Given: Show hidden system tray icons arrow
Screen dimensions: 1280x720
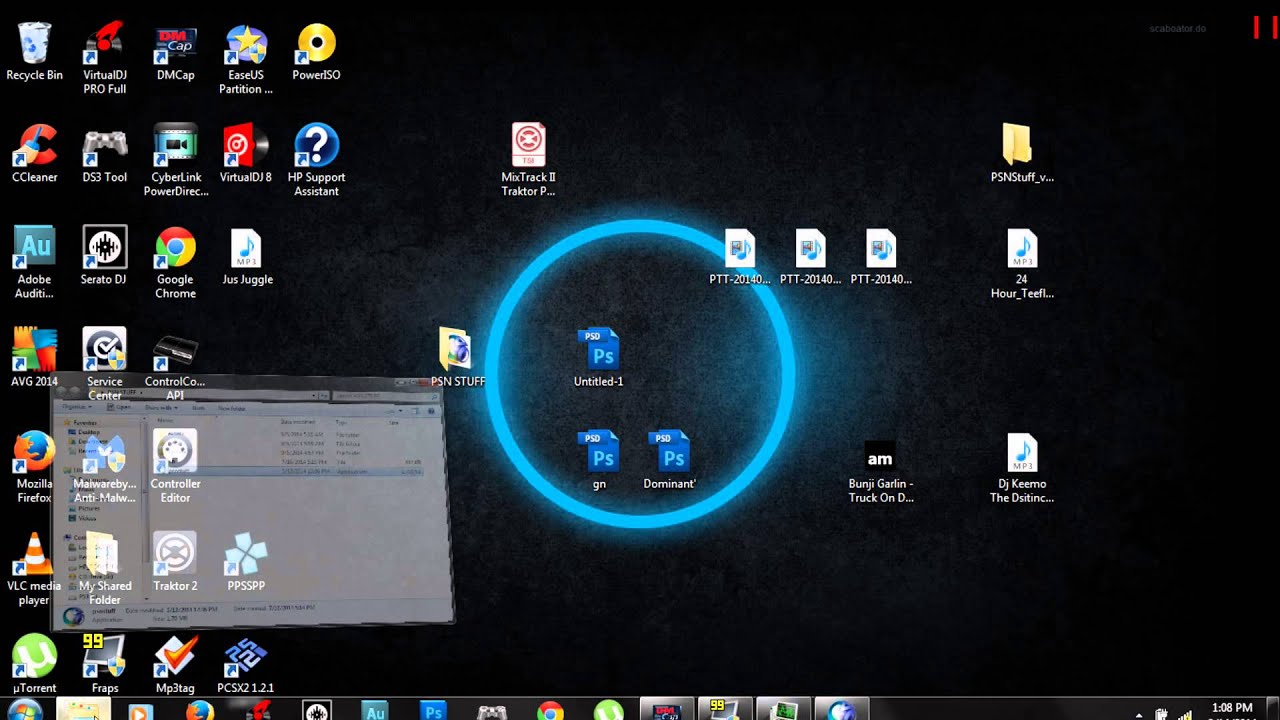Looking at the screenshot, I should tap(1140, 714).
